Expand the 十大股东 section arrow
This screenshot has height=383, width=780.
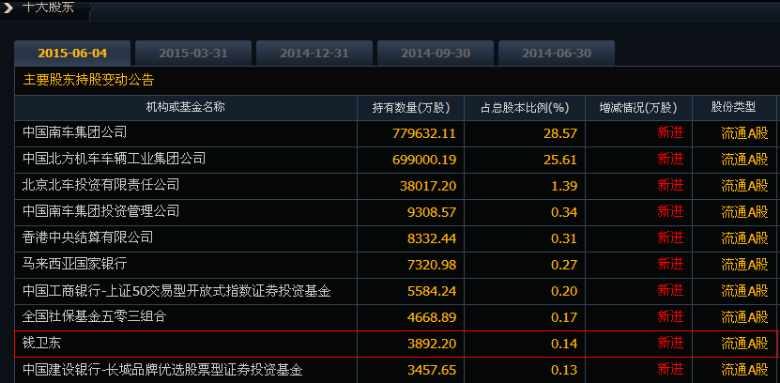(7, 7)
